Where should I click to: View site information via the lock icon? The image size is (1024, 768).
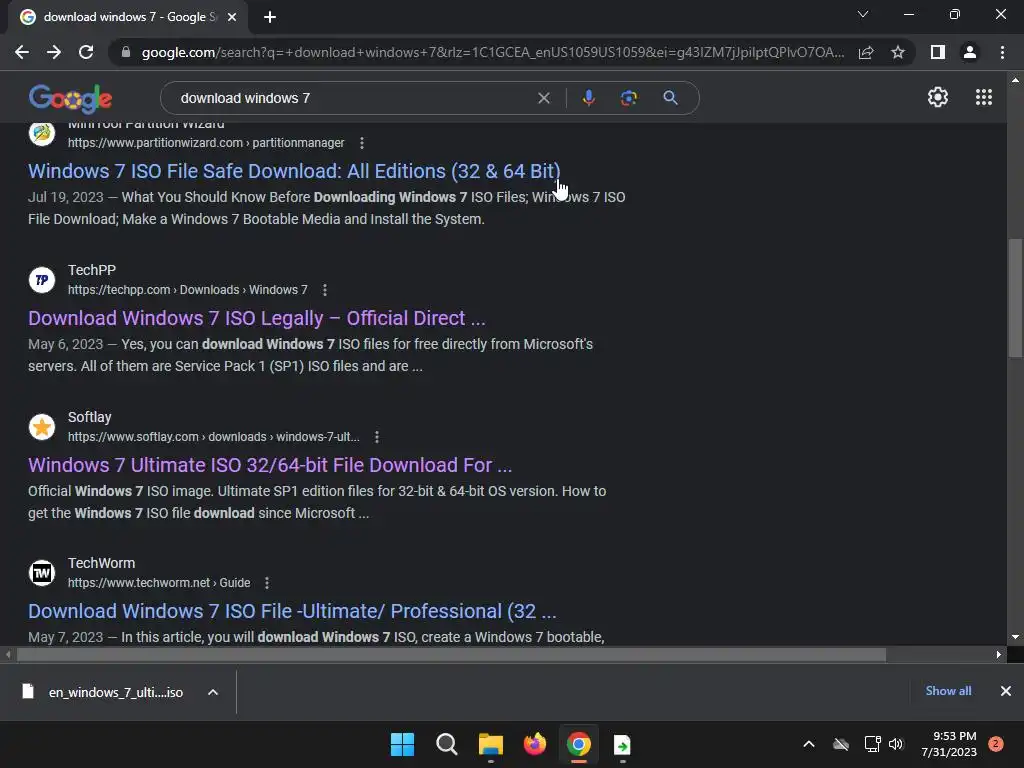coord(126,52)
